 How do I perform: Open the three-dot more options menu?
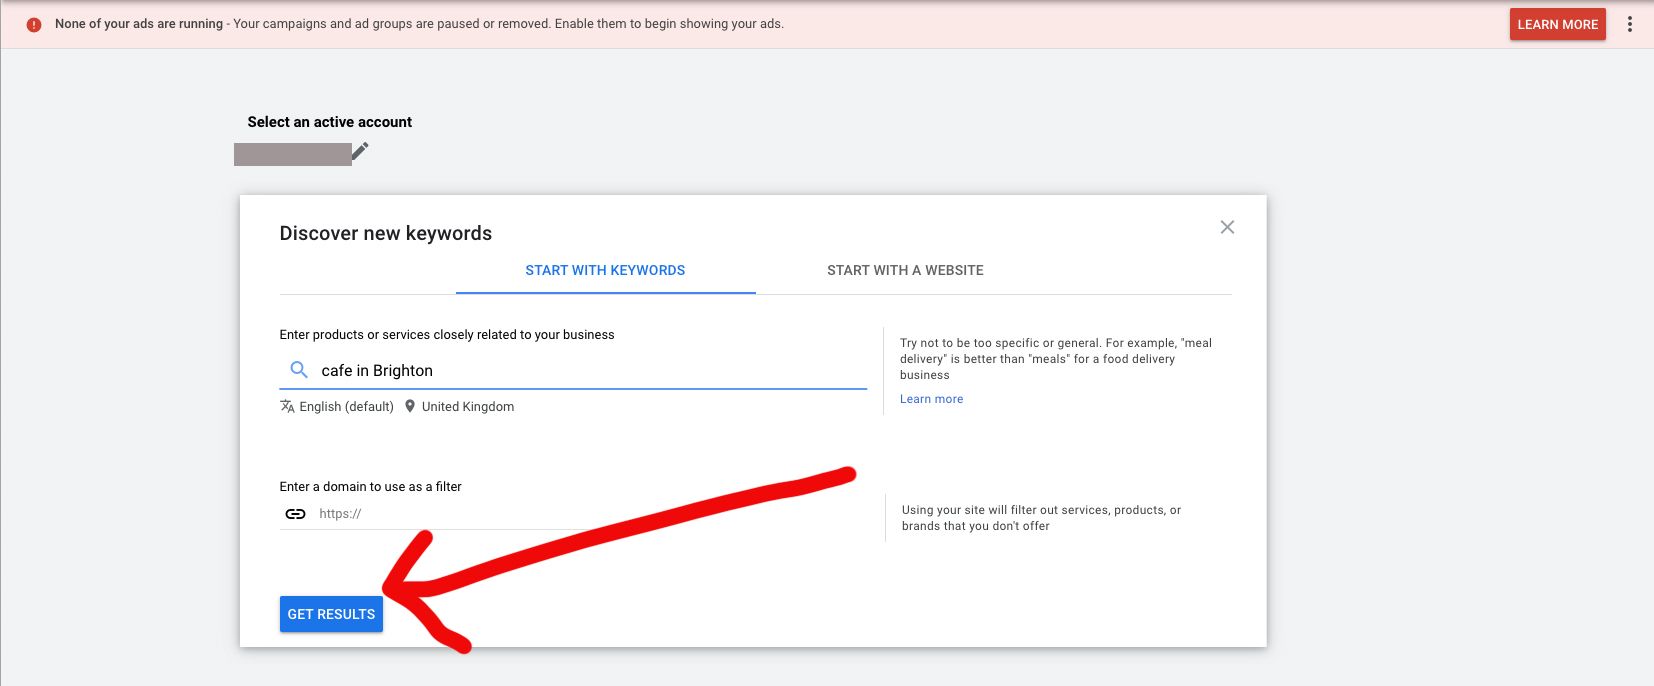click(x=1629, y=24)
